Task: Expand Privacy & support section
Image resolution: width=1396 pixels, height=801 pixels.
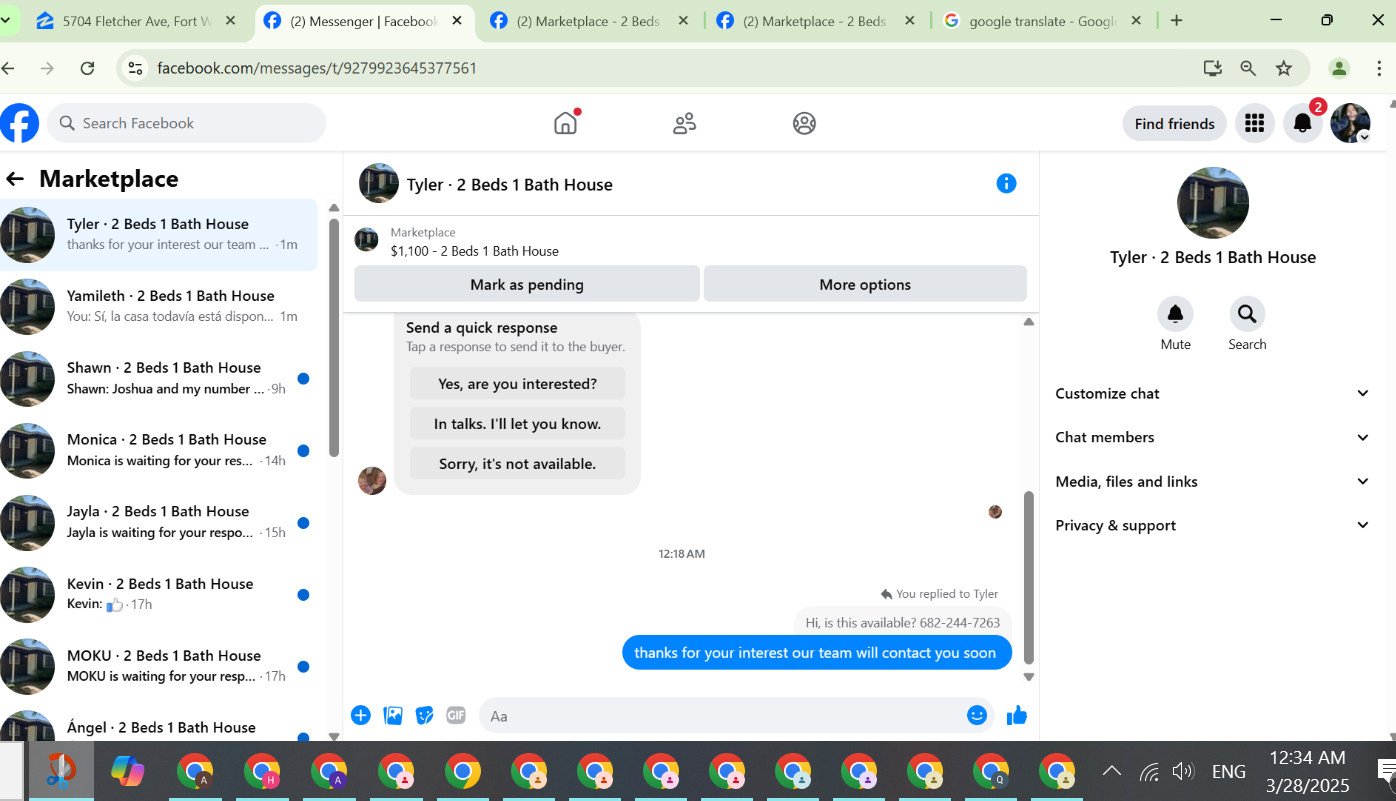Action: 1212,525
